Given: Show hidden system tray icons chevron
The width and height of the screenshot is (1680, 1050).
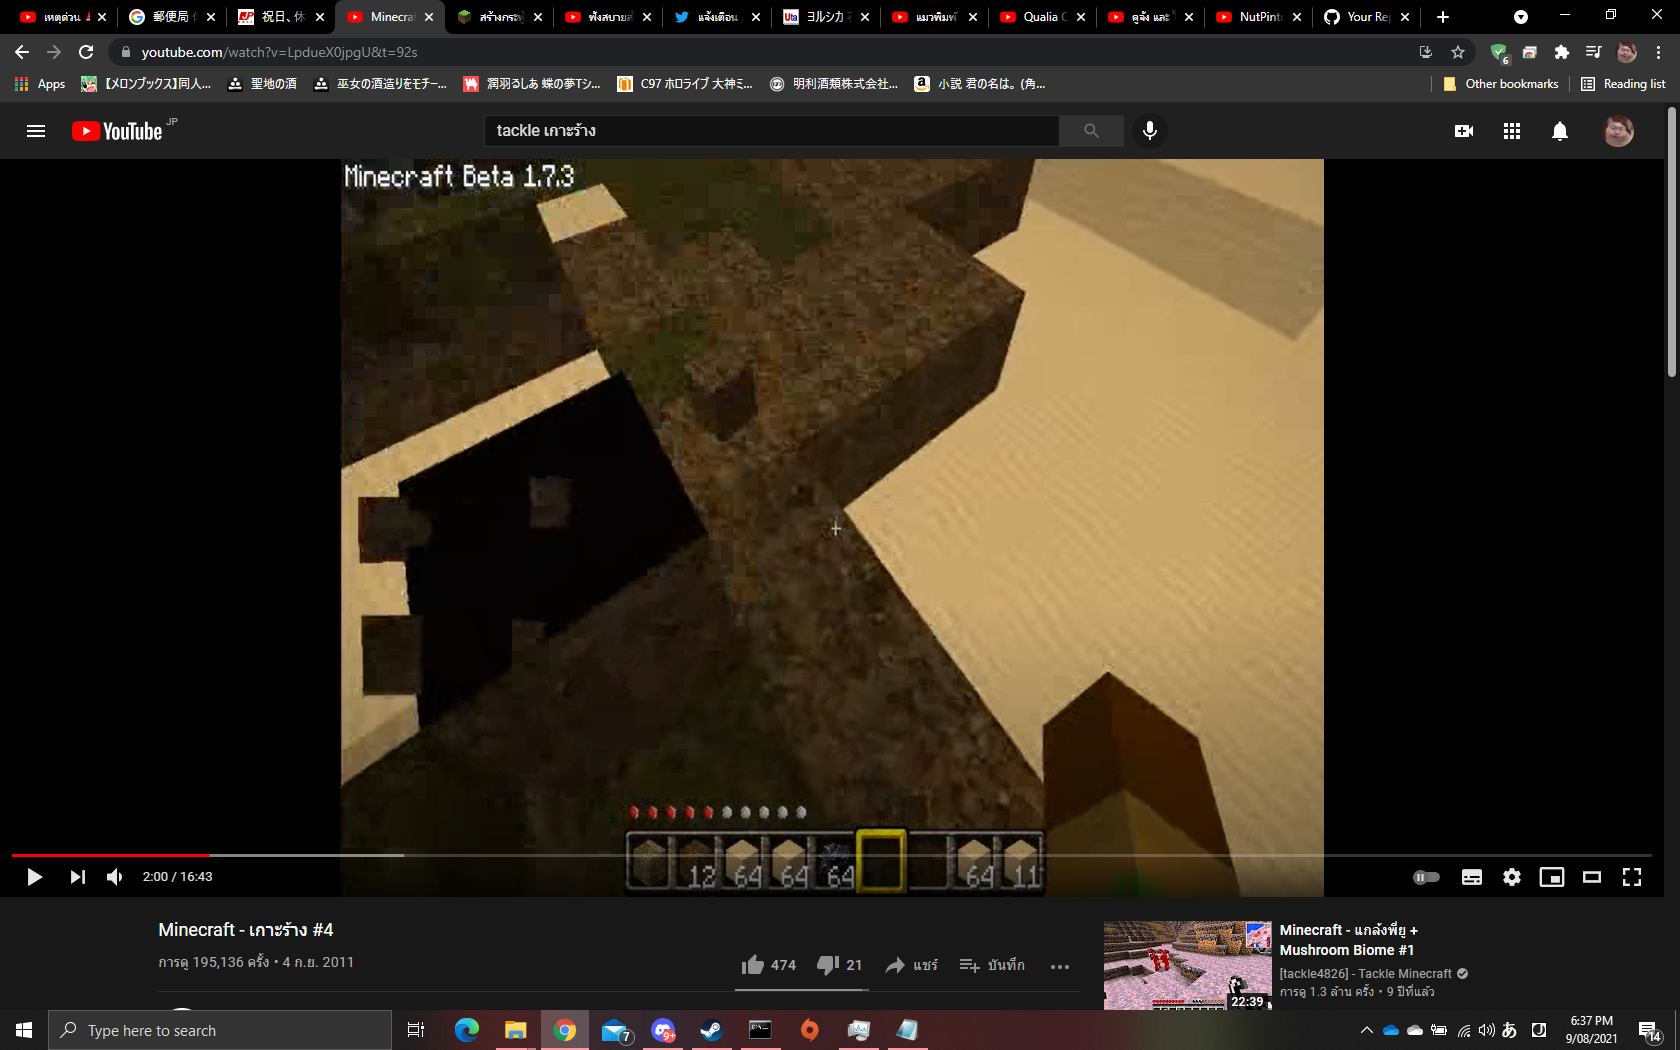Looking at the screenshot, I should pos(1366,1030).
